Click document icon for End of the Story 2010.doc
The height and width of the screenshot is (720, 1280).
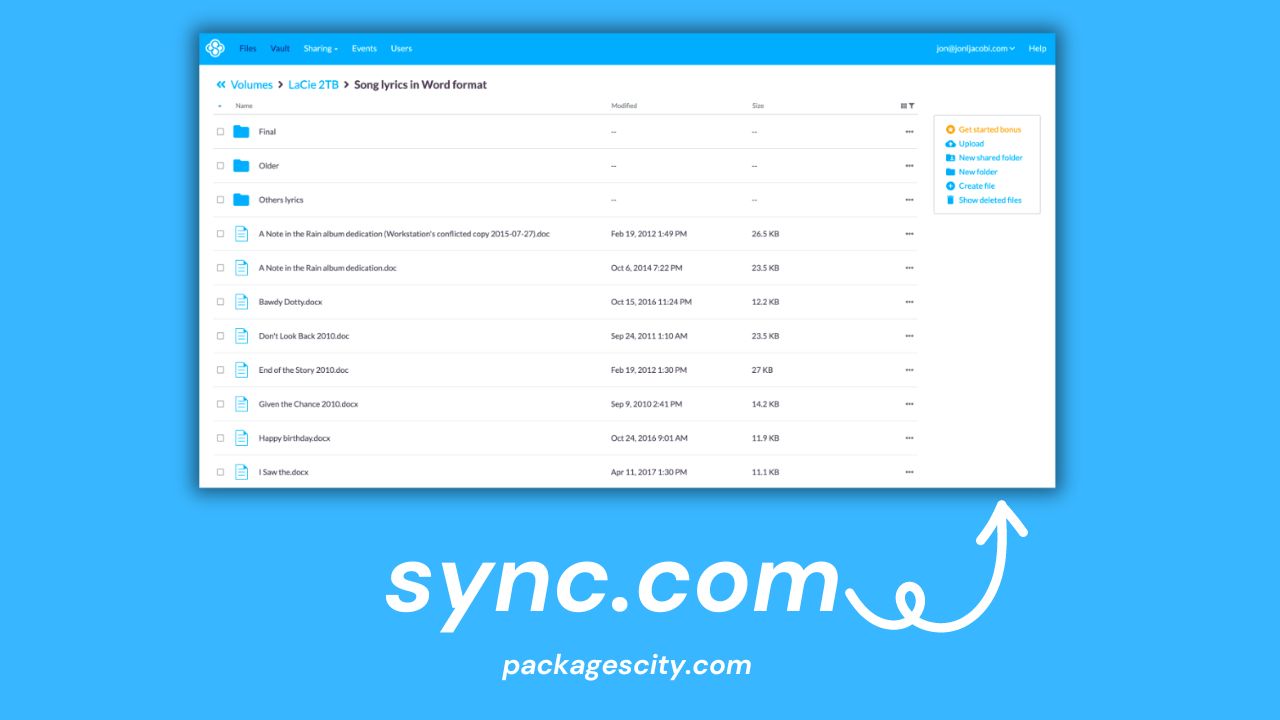click(241, 370)
